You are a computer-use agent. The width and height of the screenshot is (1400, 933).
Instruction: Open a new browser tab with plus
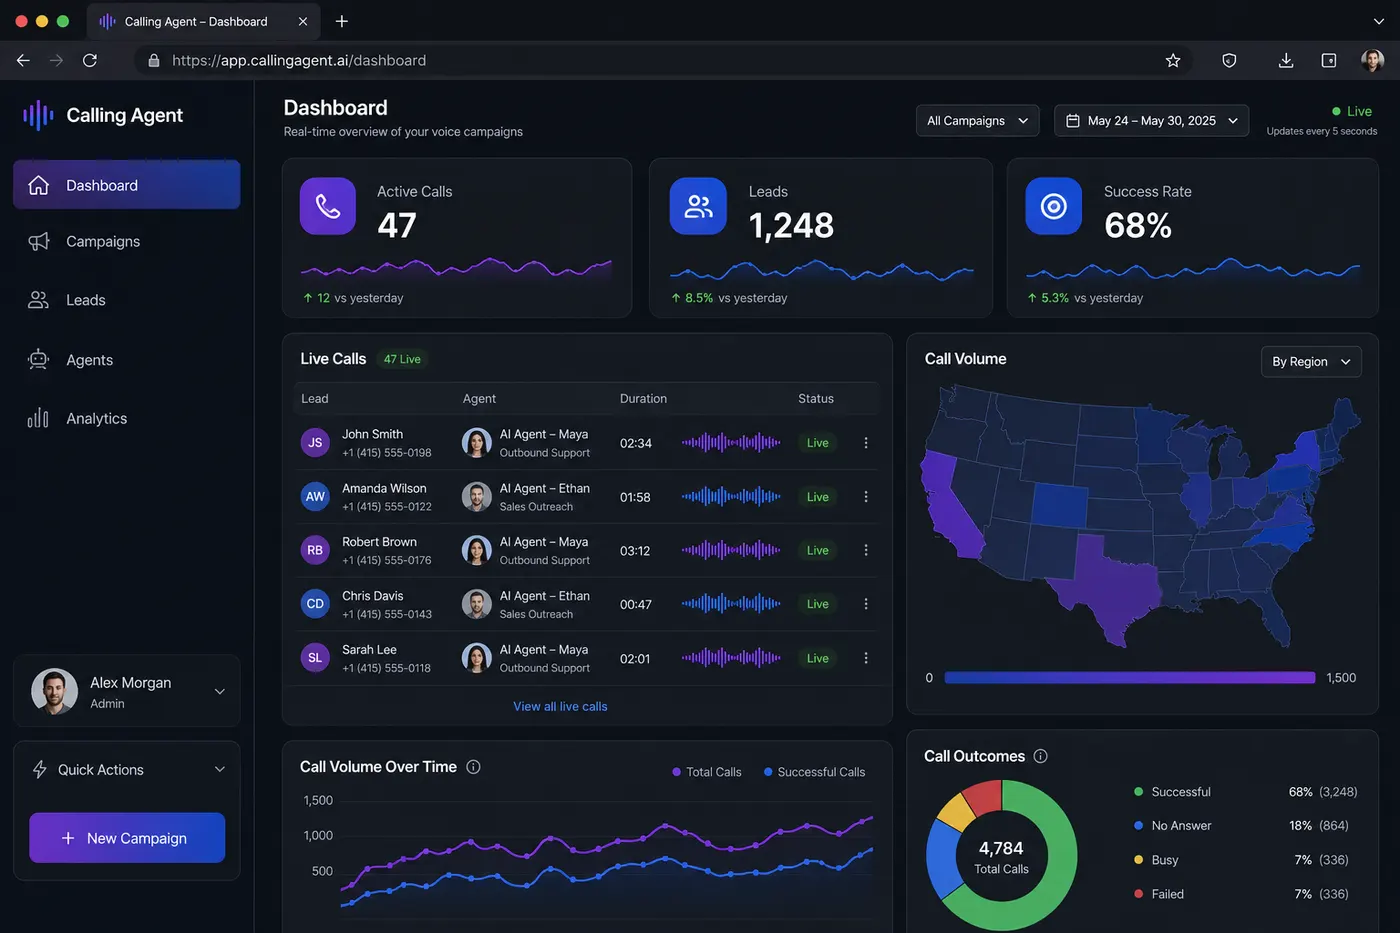342,21
